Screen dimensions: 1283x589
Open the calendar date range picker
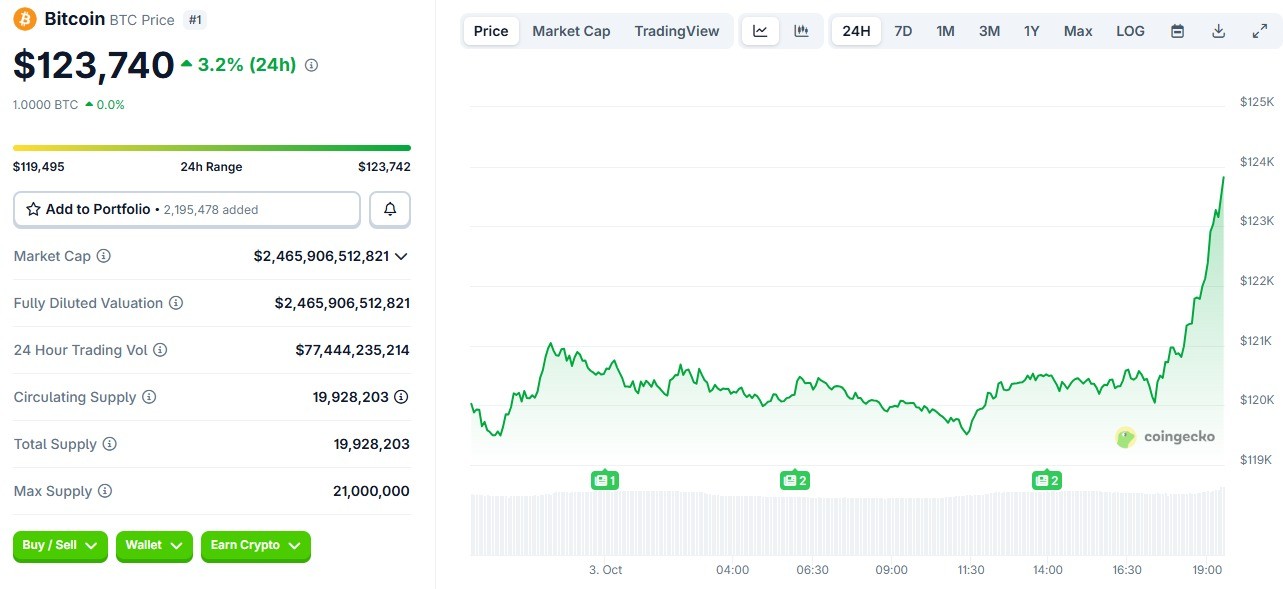(x=1177, y=31)
